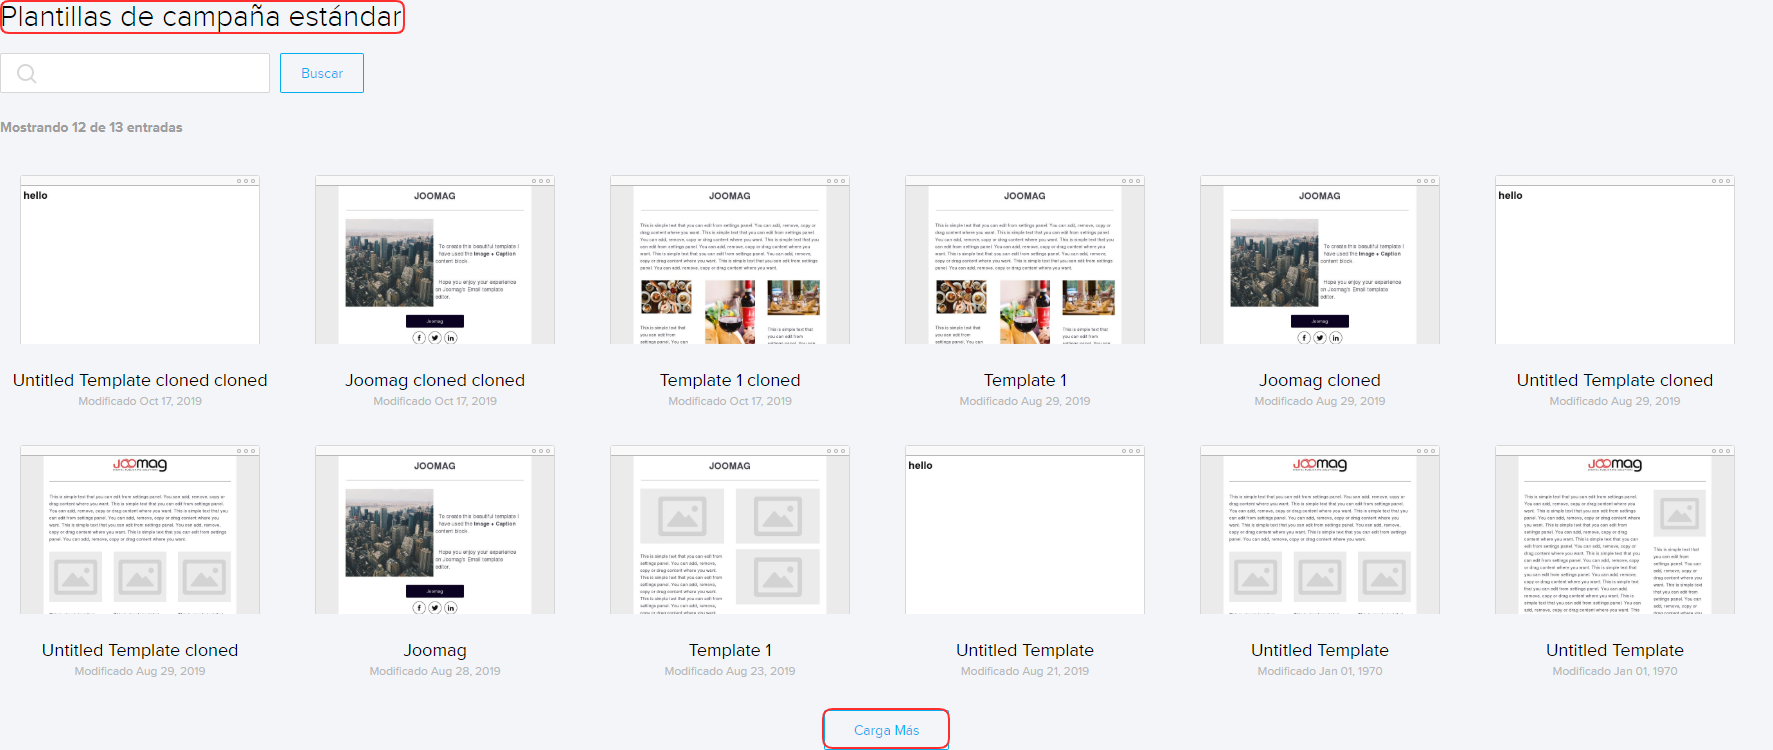Open the Template 1 cloned thumbnail preview
Screen dimensions: 1773x750
click(730, 265)
